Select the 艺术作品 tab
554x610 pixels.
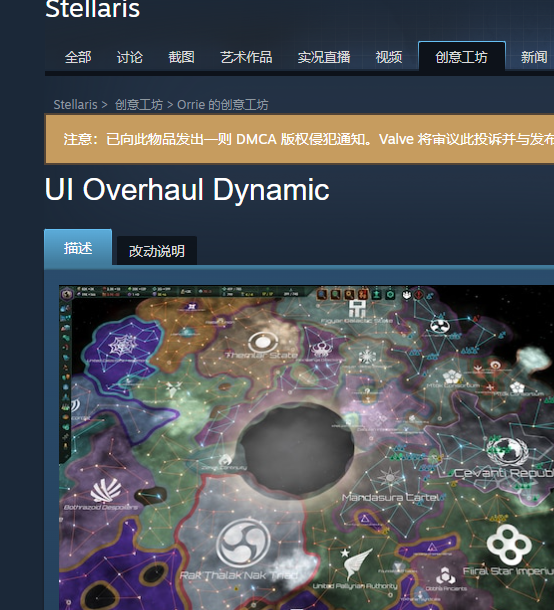coord(246,57)
